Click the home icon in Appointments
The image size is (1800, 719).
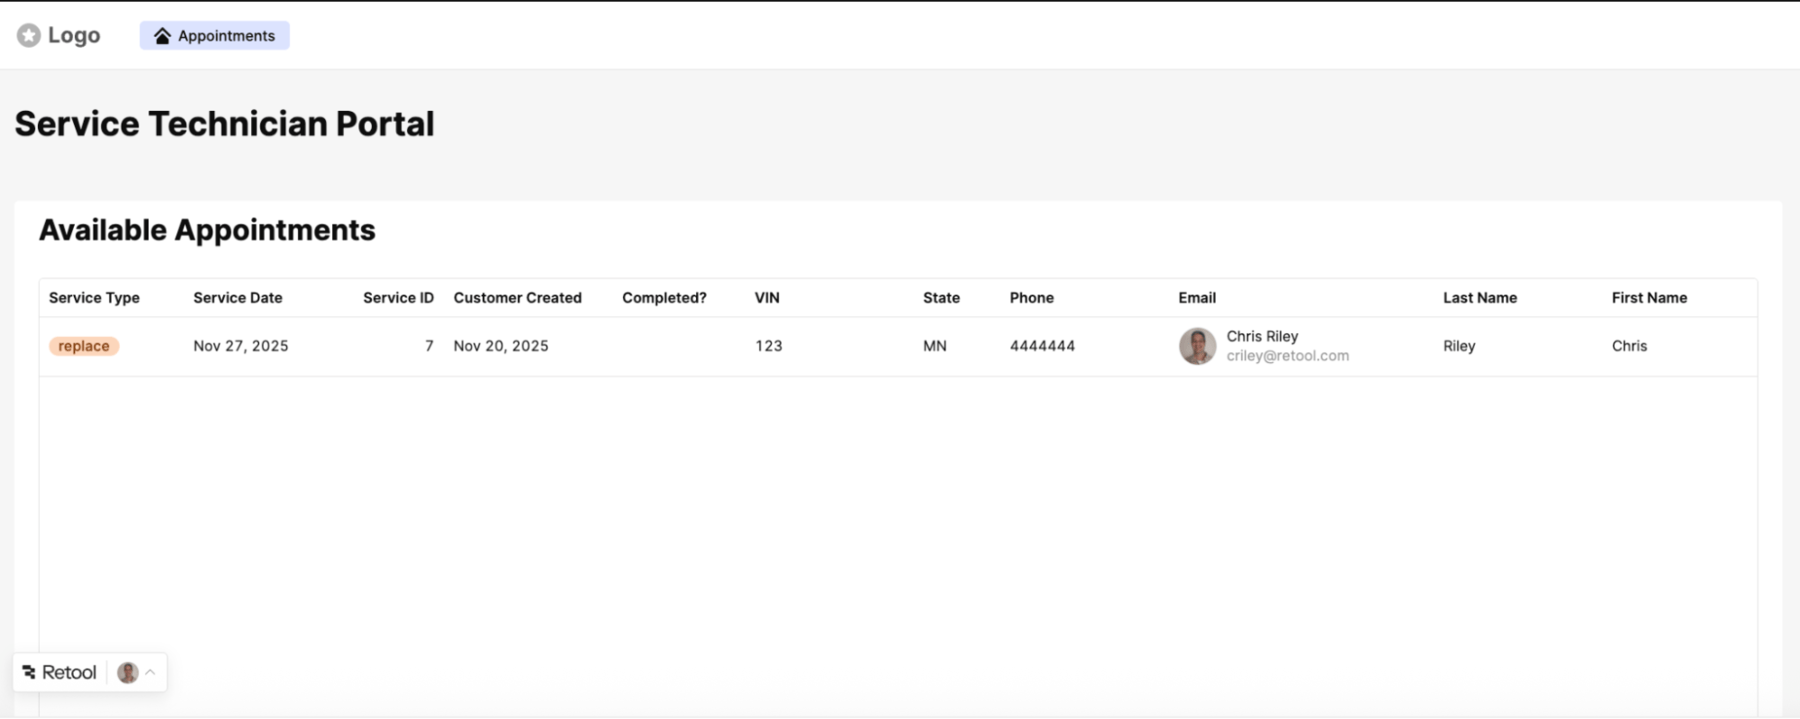pyautogui.click(x=162, y=36)
